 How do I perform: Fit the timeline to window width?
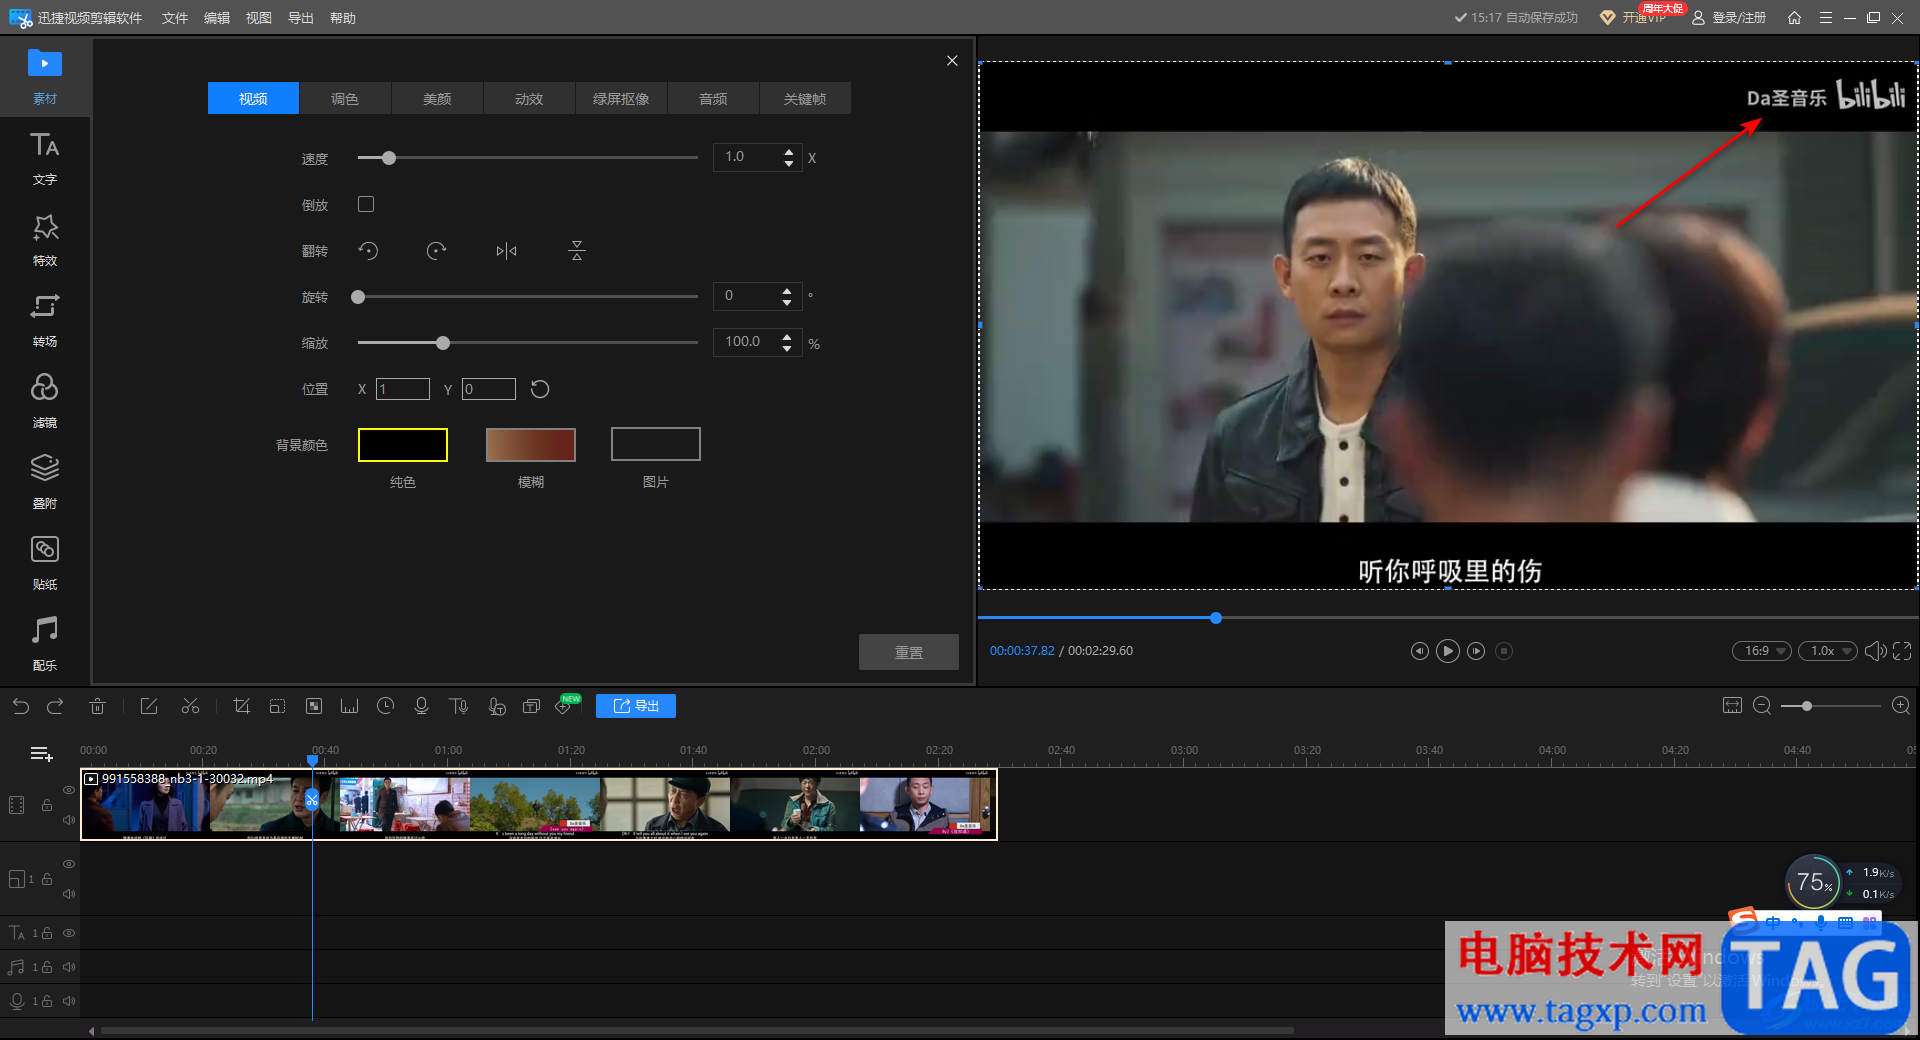tap(1732, 706)
